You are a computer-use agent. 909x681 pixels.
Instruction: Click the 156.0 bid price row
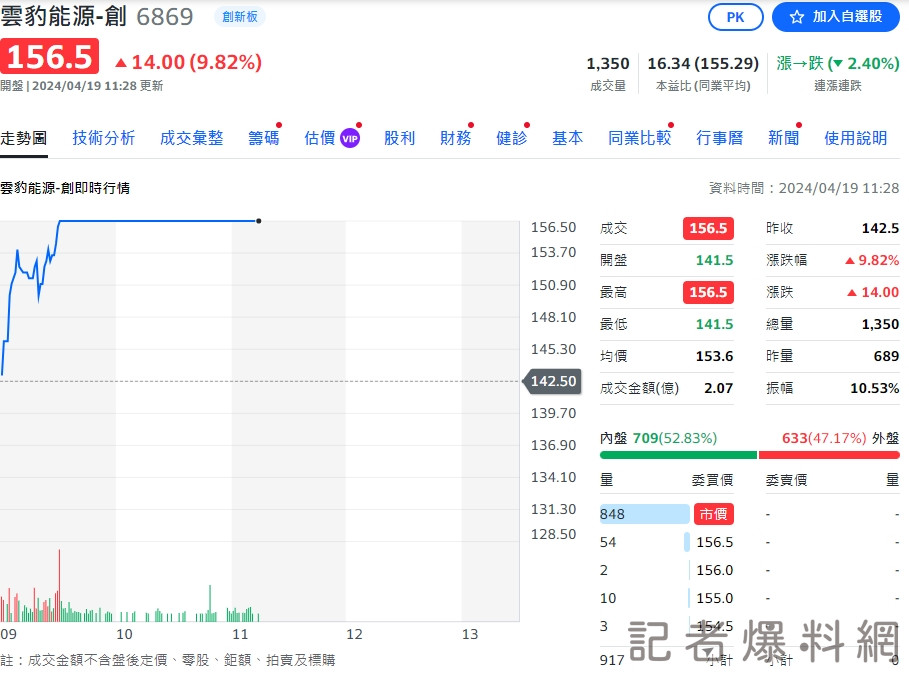tap(667, 570)
